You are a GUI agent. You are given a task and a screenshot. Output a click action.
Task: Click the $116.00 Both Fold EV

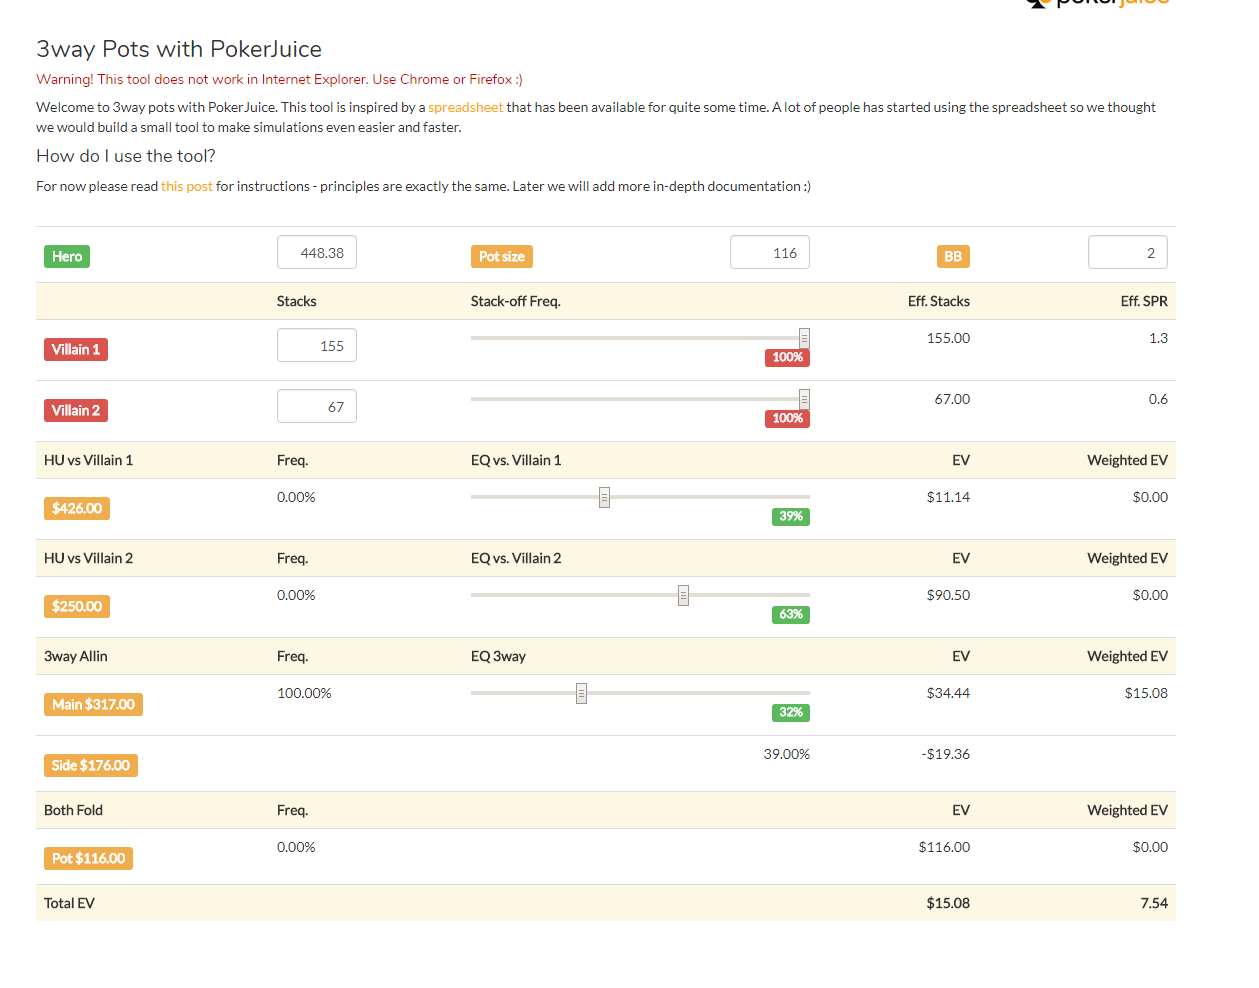944,847
